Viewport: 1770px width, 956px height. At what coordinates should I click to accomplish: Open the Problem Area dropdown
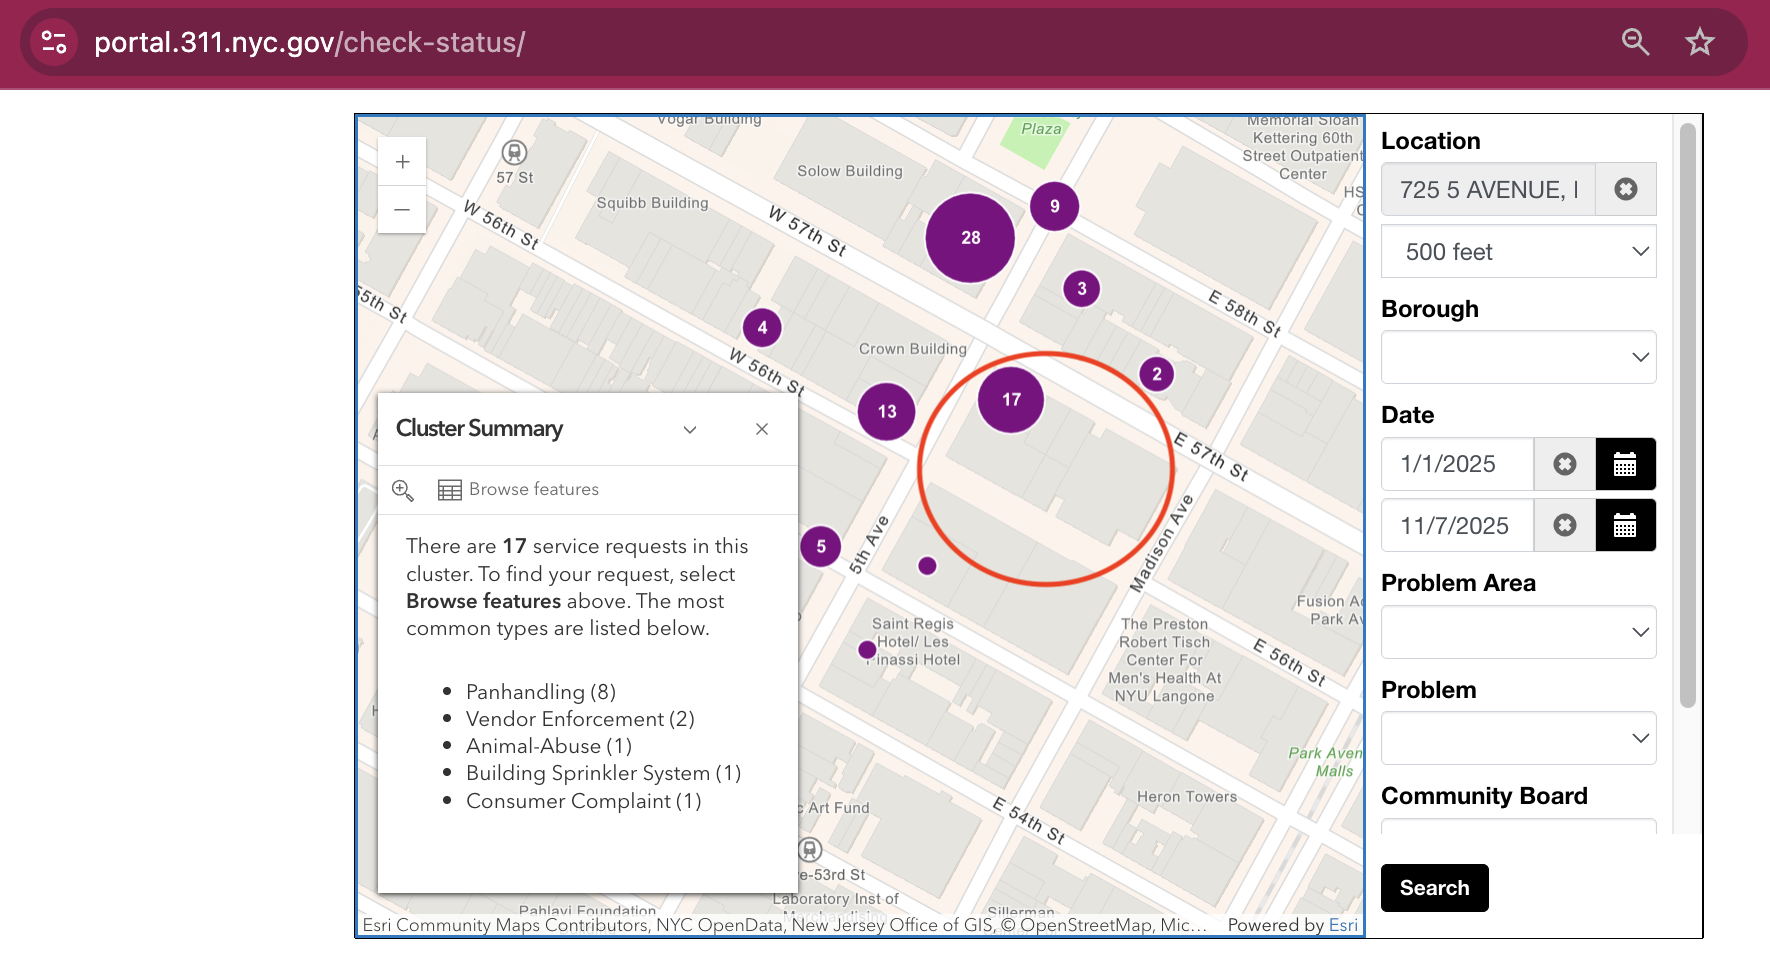tap(1518, 632)
